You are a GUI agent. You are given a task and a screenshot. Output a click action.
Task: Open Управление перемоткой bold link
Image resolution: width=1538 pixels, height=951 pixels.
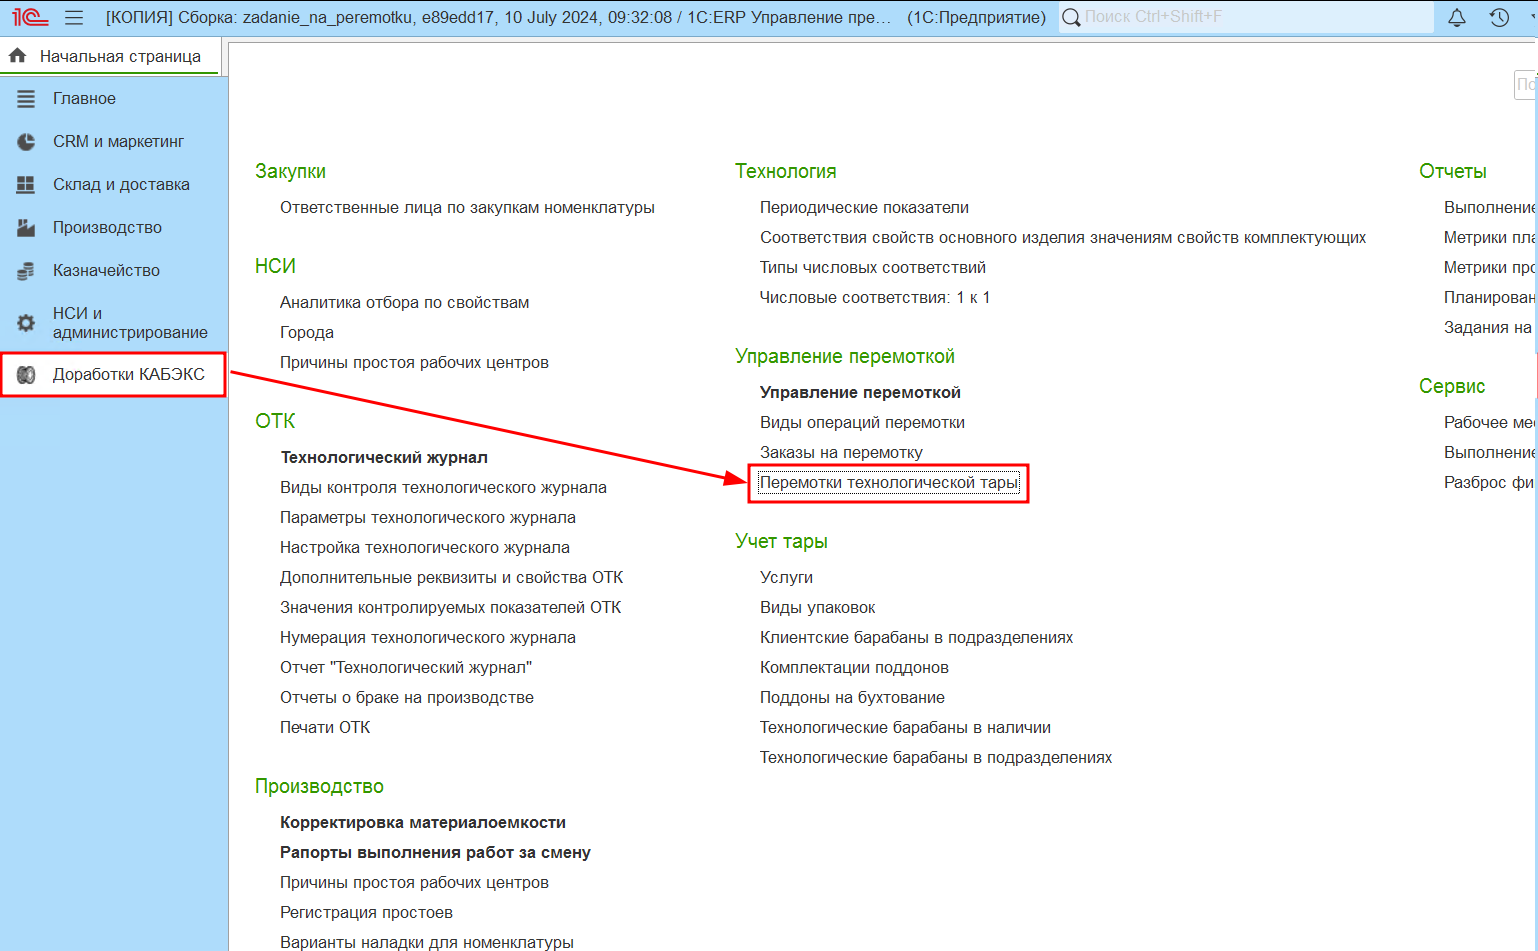(860, 393)
